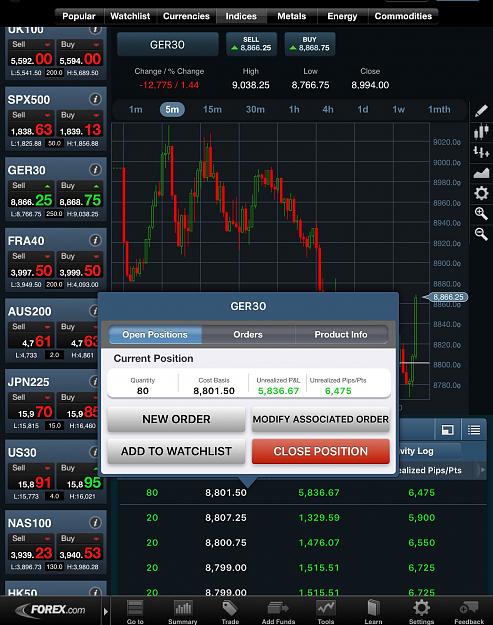This screenshot has width=493, height=625.
Task: Click the 8,866.25 price marker on chart
Action: (446, 297)
